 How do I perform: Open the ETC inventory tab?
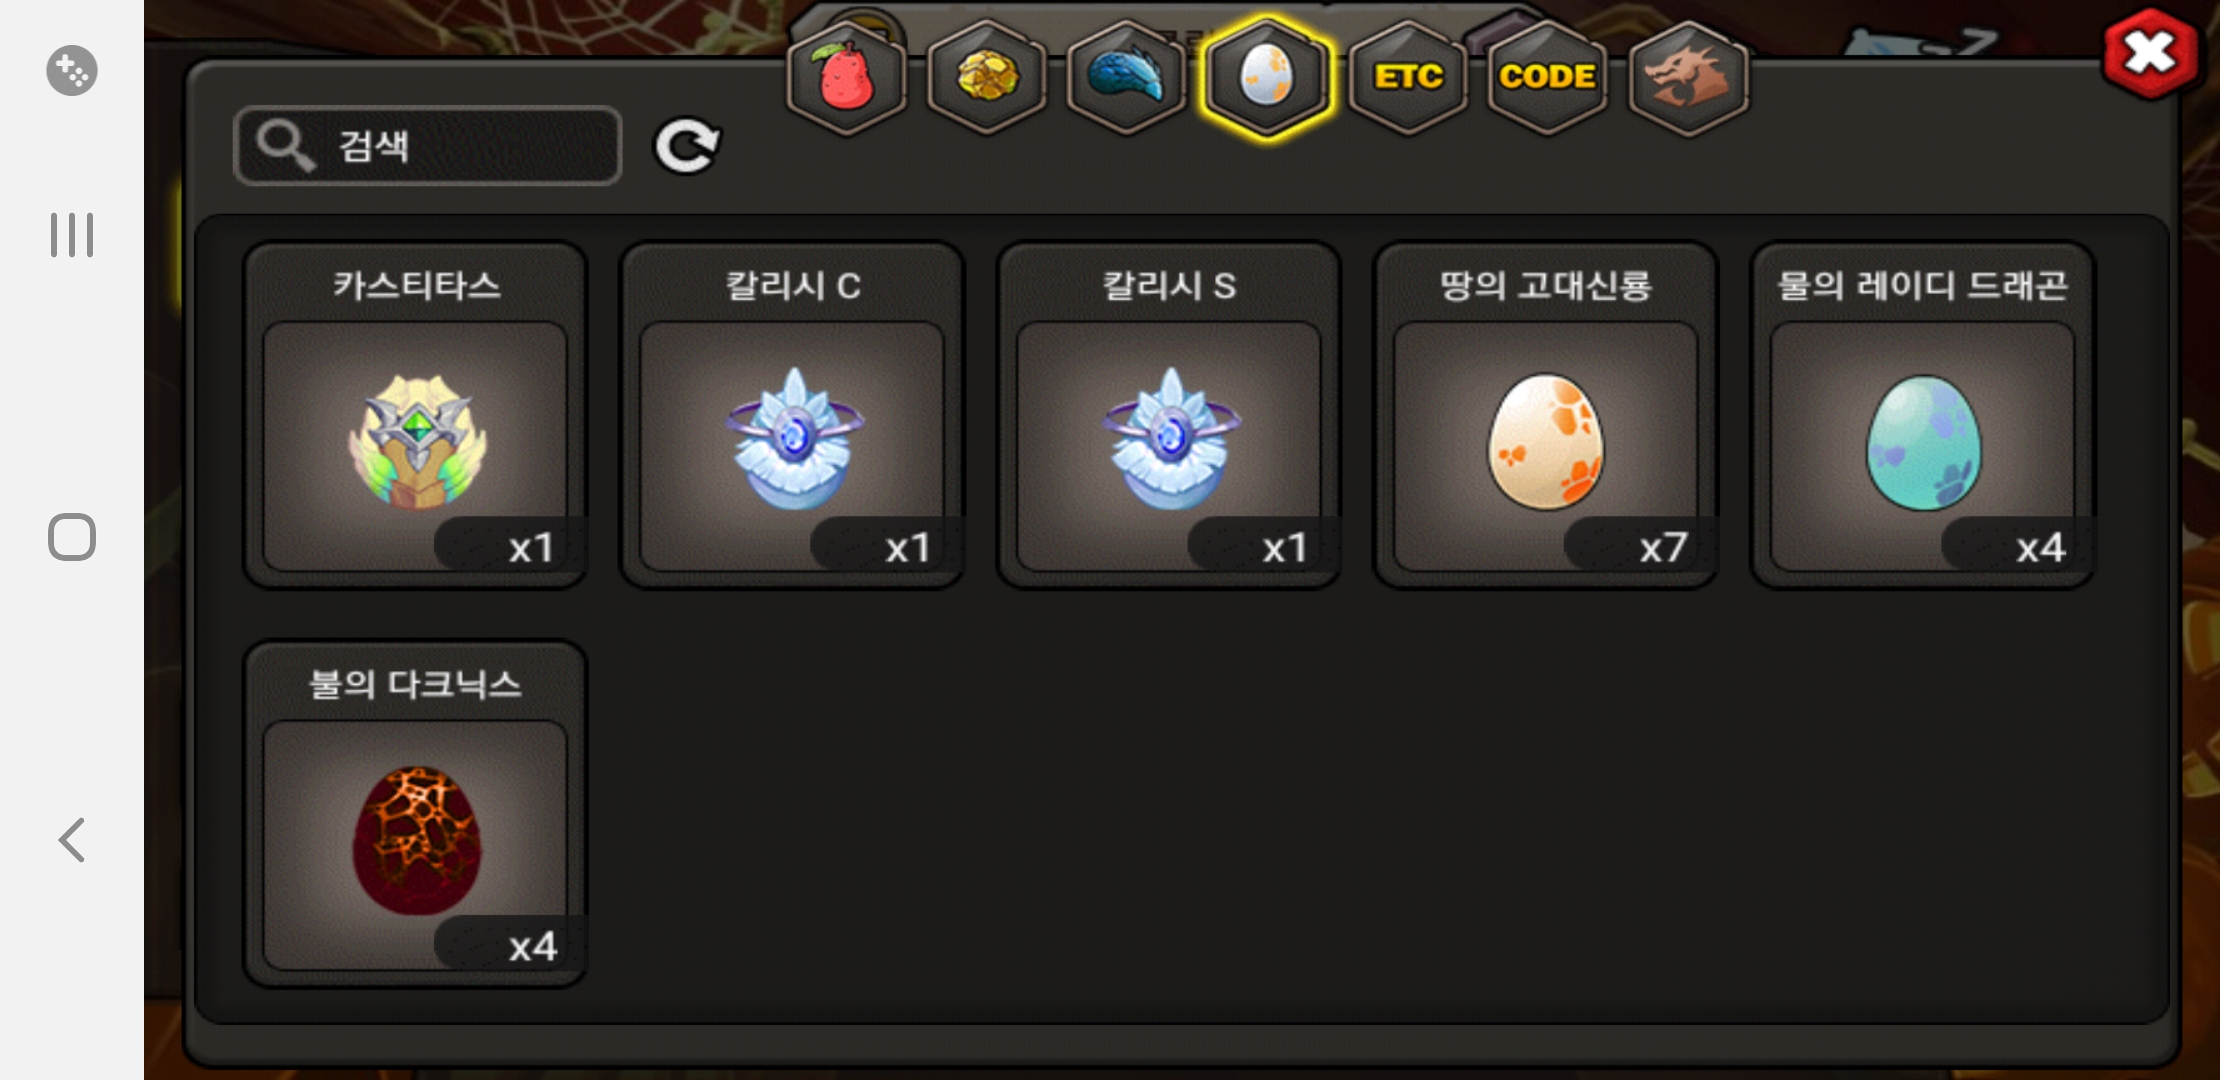[1408, 78]
